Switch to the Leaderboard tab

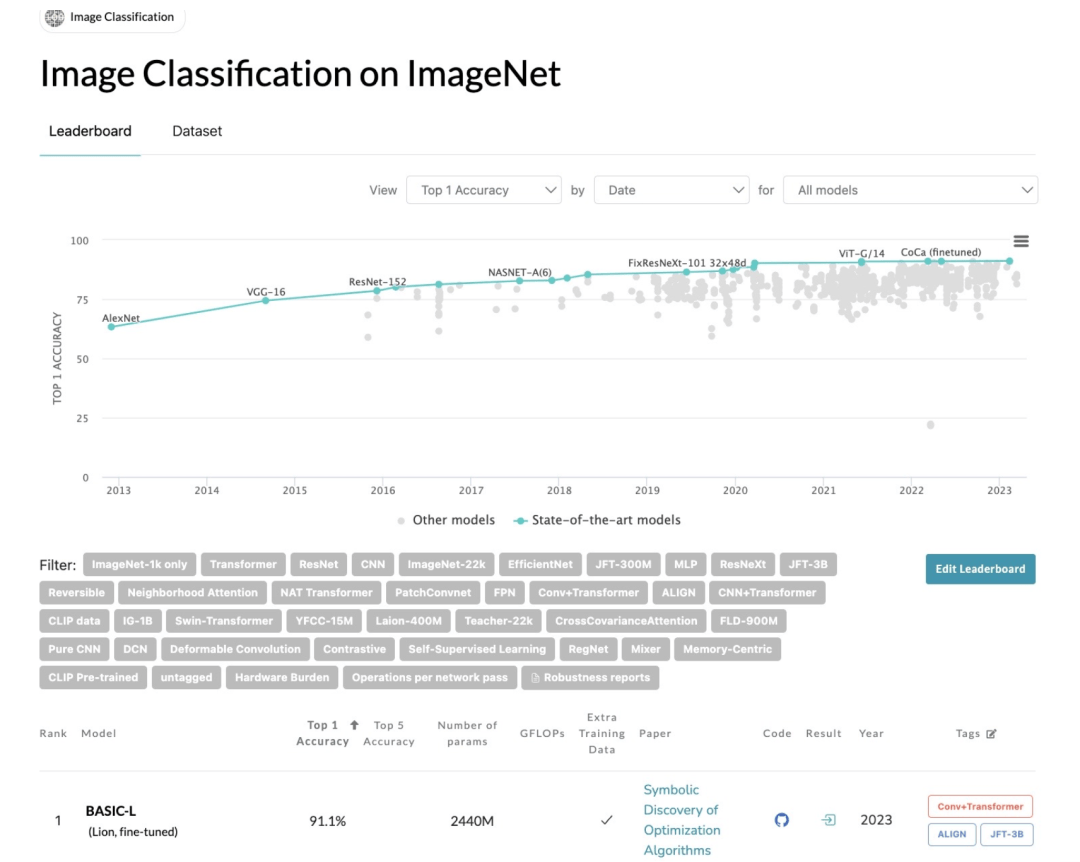[x=90, y=131]
